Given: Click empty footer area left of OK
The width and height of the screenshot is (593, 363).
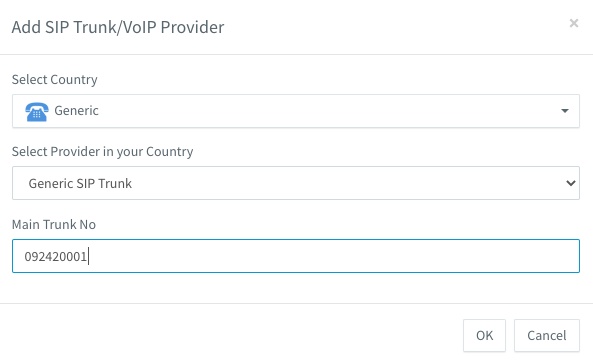Looking at the screenshot, I should coord(231,335).
